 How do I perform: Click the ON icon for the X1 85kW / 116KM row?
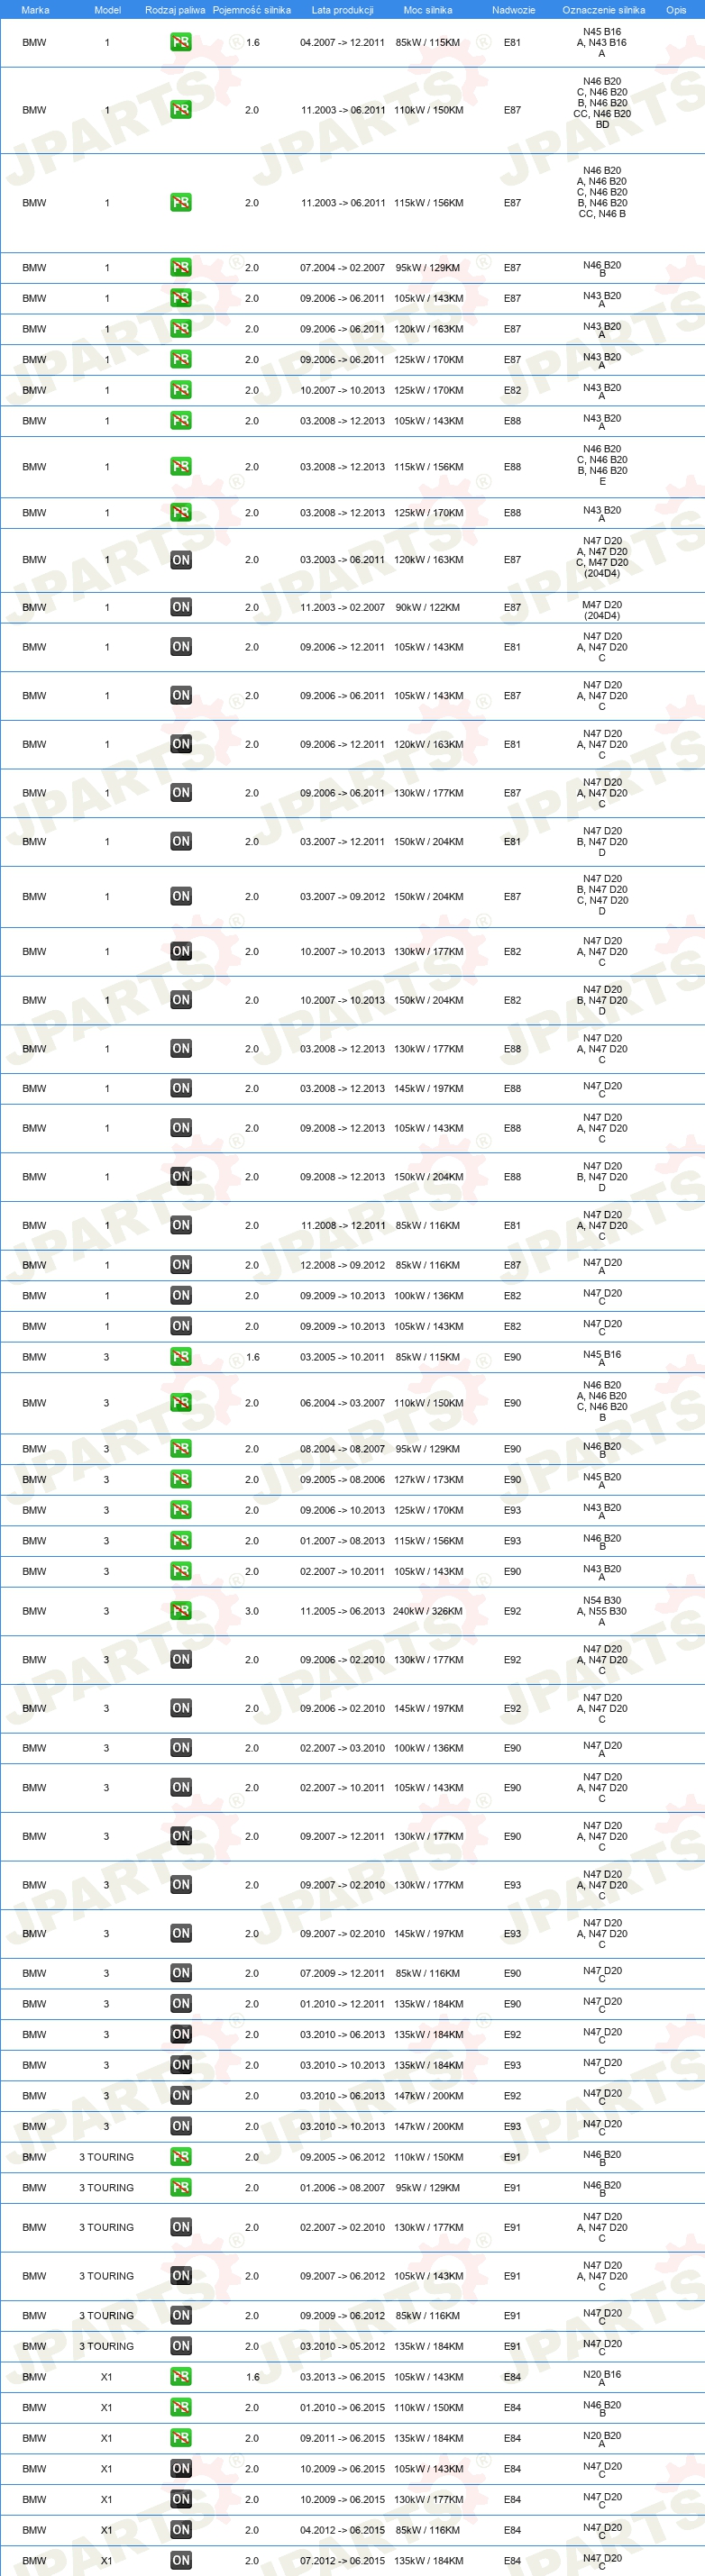(180, 2530)
